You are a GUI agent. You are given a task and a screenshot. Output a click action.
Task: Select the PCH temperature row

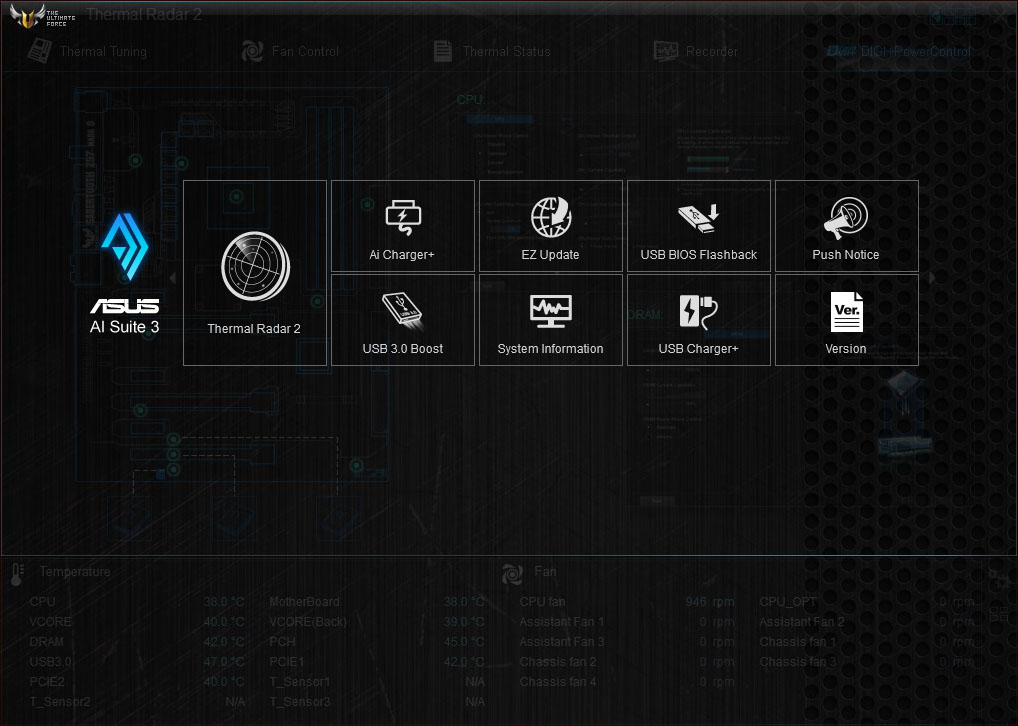pos(377,642)
